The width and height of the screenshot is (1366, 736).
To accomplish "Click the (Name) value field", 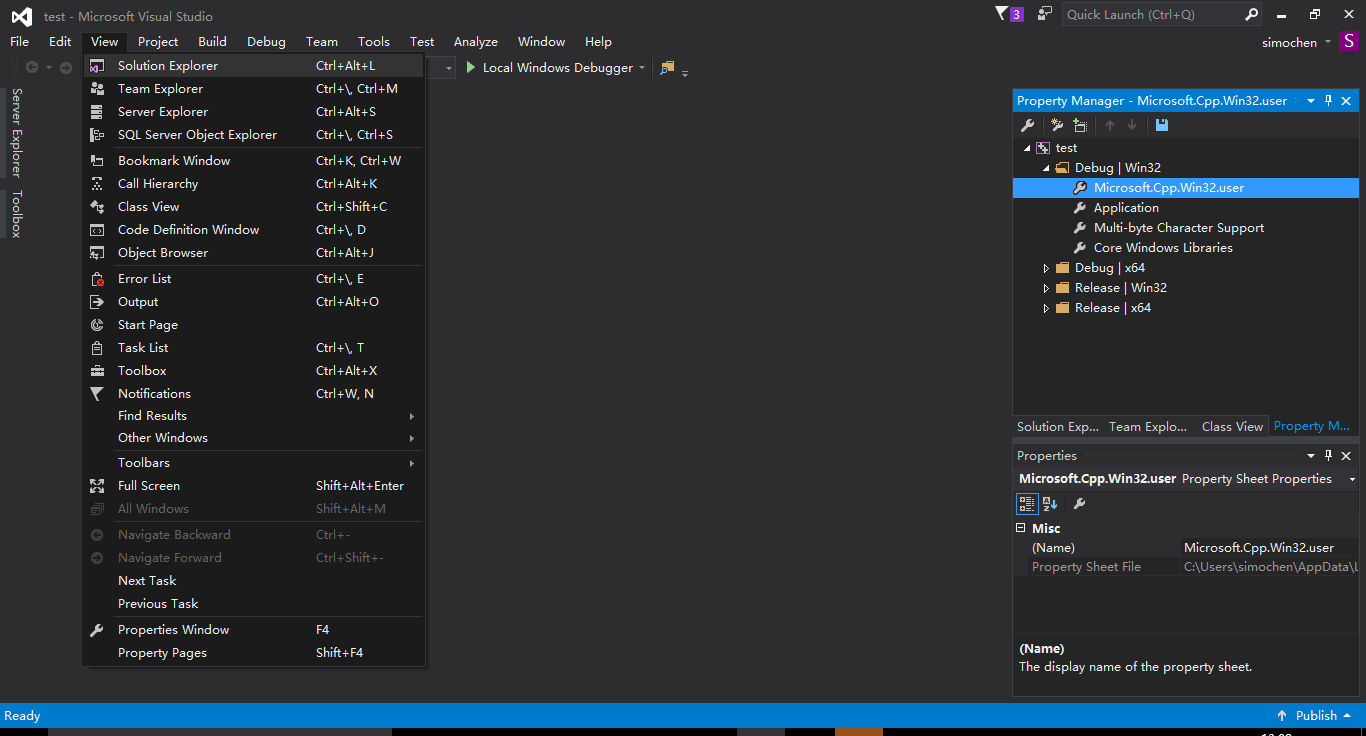I will pyautogui.click(x=1270, y=548).
